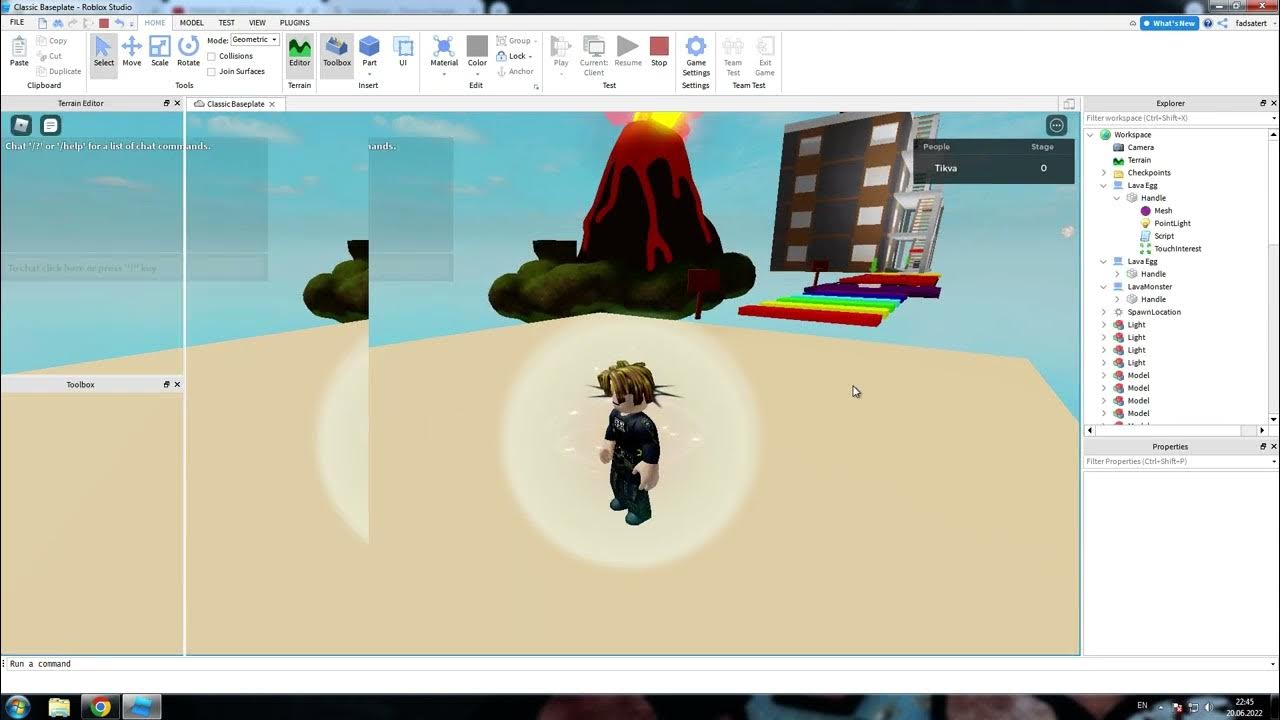Switch to the VIEW ribbon tab
Image resolution: width=1280 pixels, height=720 pixels.
(257, 22)
